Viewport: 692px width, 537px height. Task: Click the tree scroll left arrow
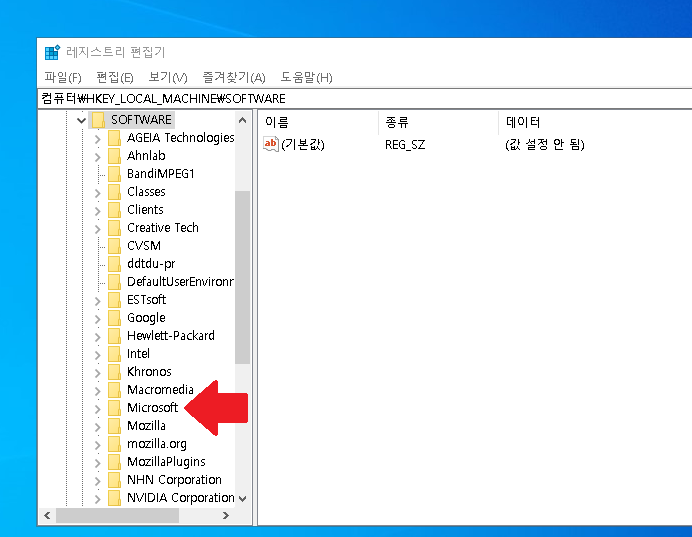click(47, 515)
